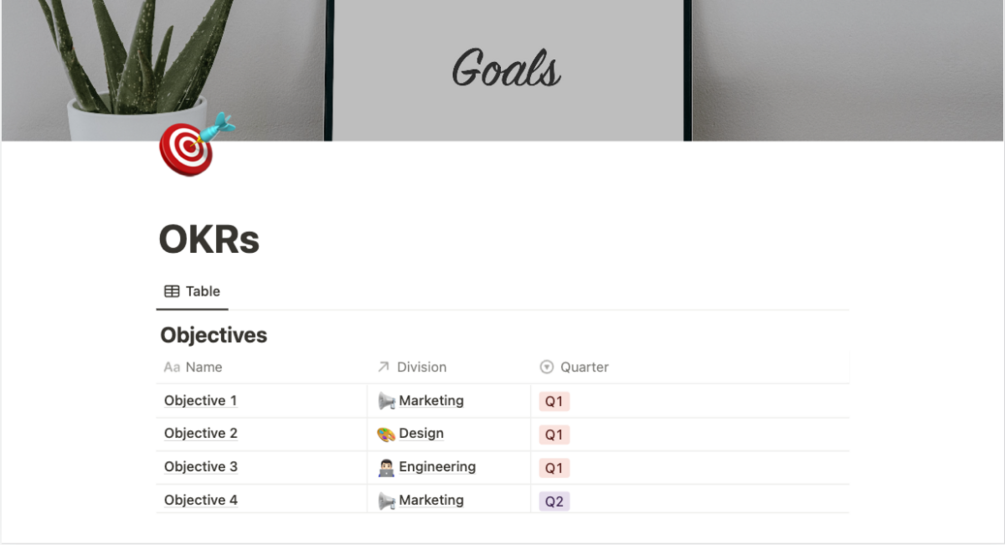Click the Goals cover image
The height and width of the screenshot is (545, 1005).
pyautogui.click(x=506, y=70)
